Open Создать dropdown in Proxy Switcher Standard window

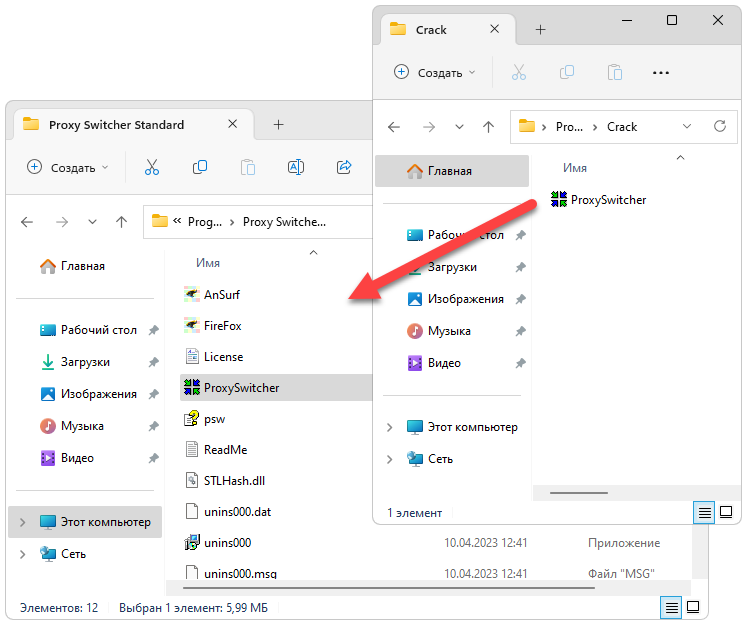(x=68, y=167)
